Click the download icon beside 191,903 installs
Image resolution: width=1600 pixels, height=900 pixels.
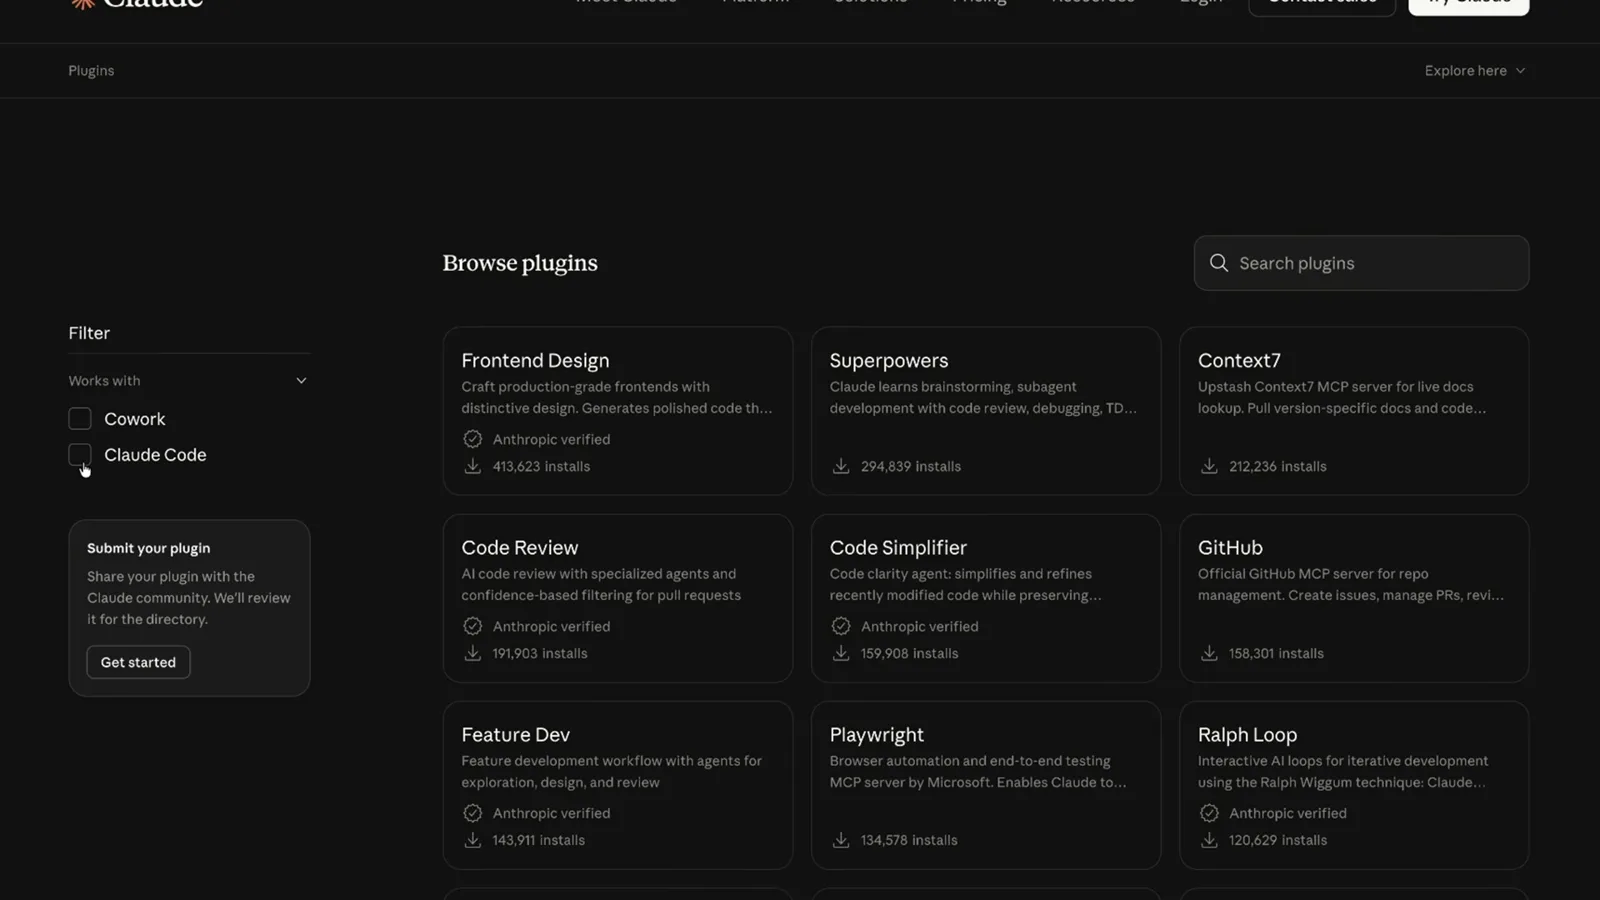pyautogui.click(x=473, y=653)
